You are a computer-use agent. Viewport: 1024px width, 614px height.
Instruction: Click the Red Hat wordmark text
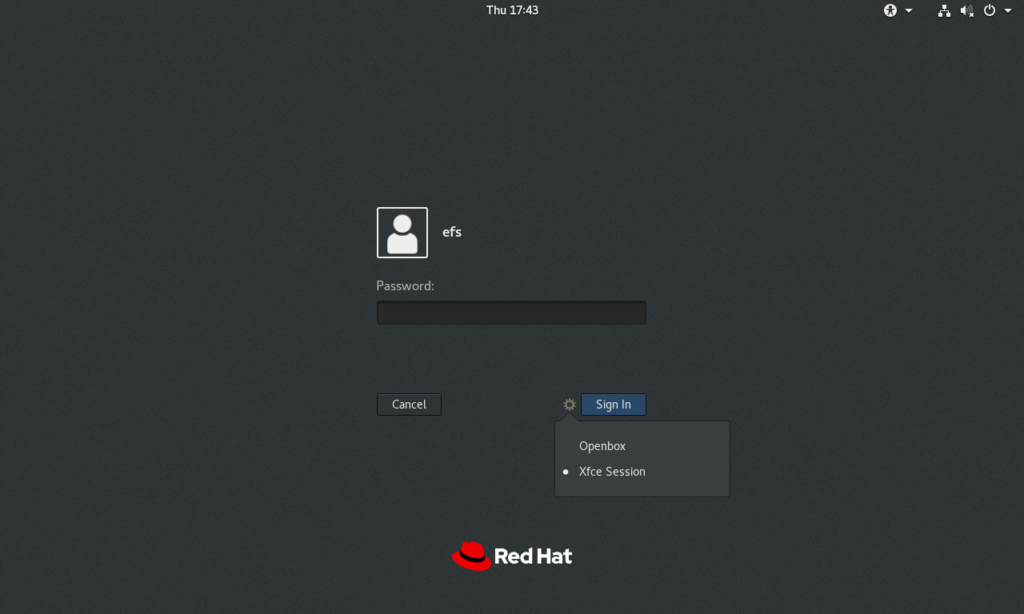point(533,557)
